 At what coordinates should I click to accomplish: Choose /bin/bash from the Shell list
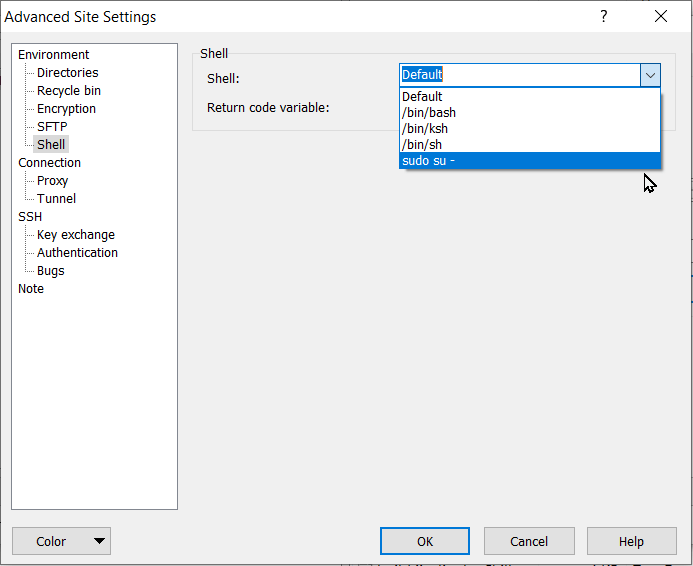click(429, 113)
